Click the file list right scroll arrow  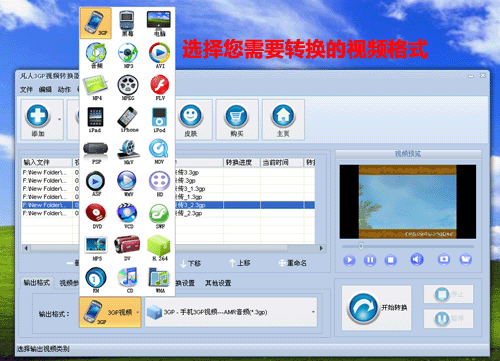pyautogui.click(x=321, y=248)
